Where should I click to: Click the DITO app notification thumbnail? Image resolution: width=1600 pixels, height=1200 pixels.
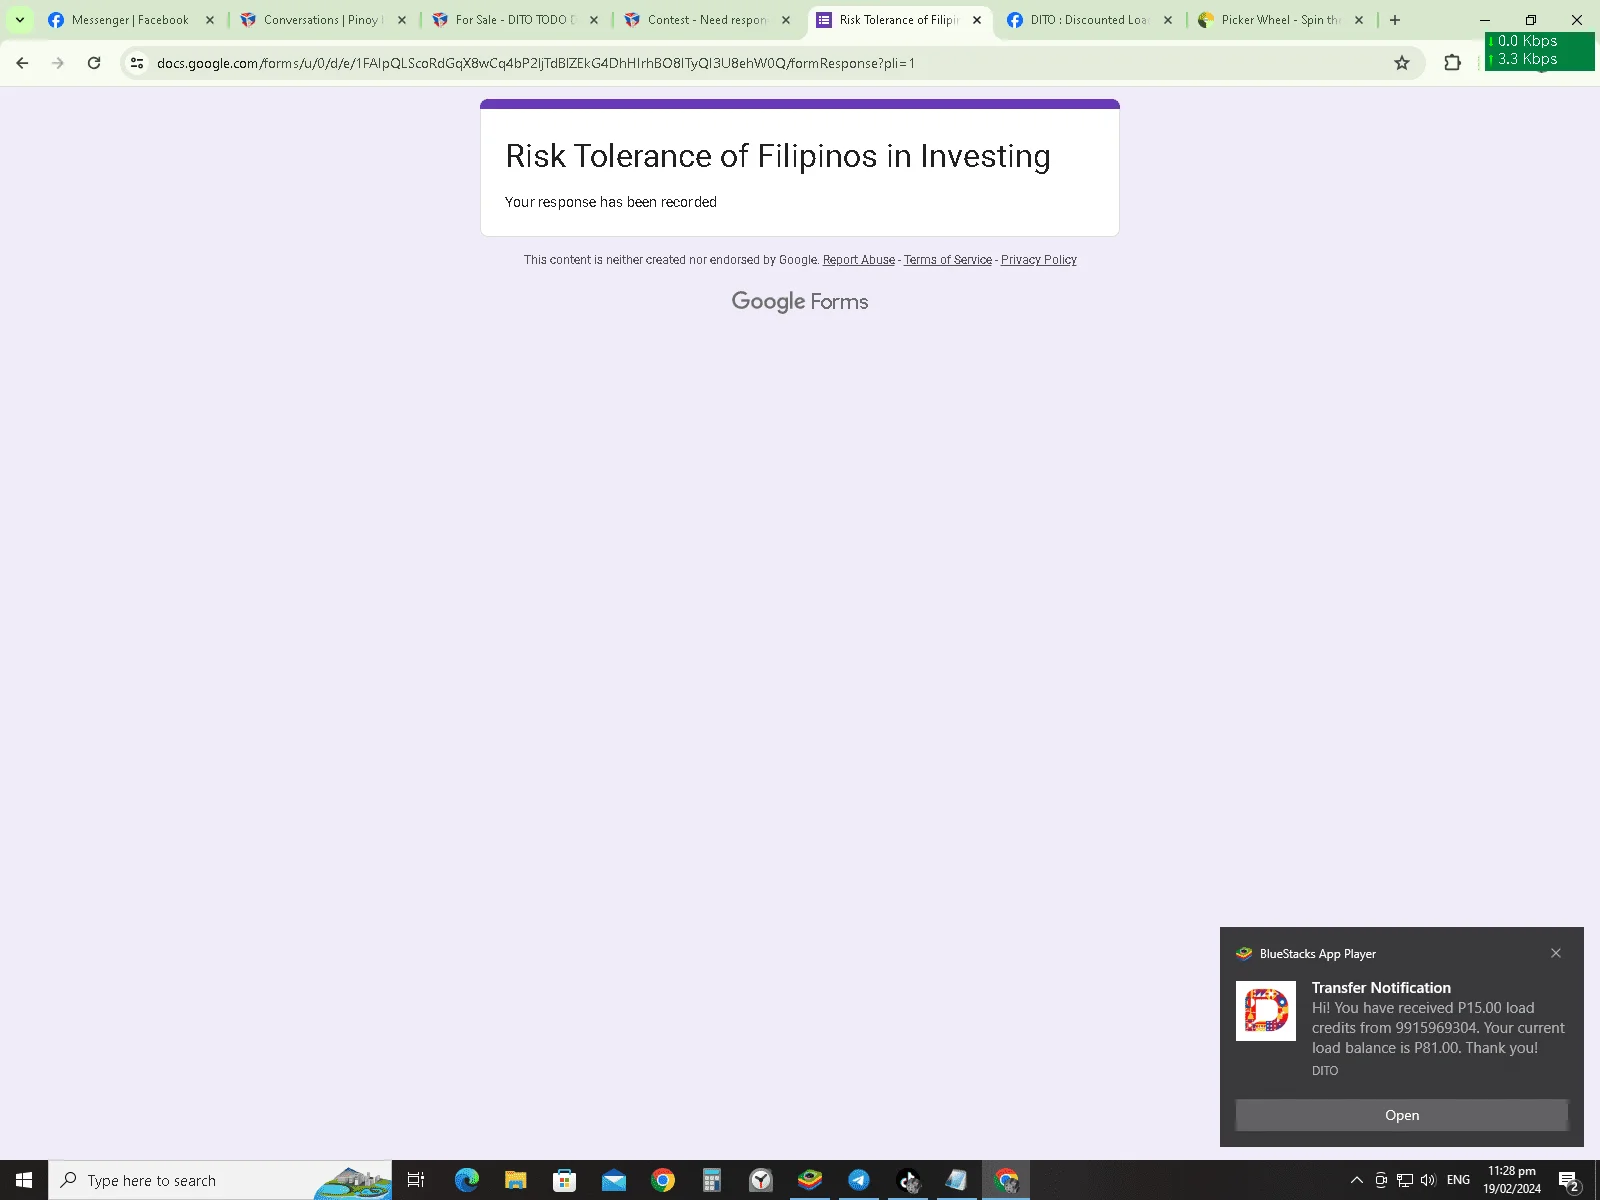pos(1266,1011)
